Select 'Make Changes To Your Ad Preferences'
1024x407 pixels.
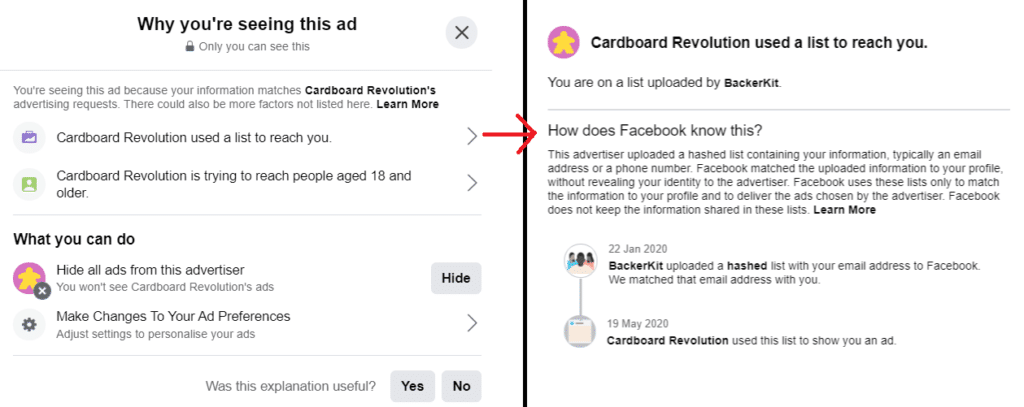click(173, 316)
